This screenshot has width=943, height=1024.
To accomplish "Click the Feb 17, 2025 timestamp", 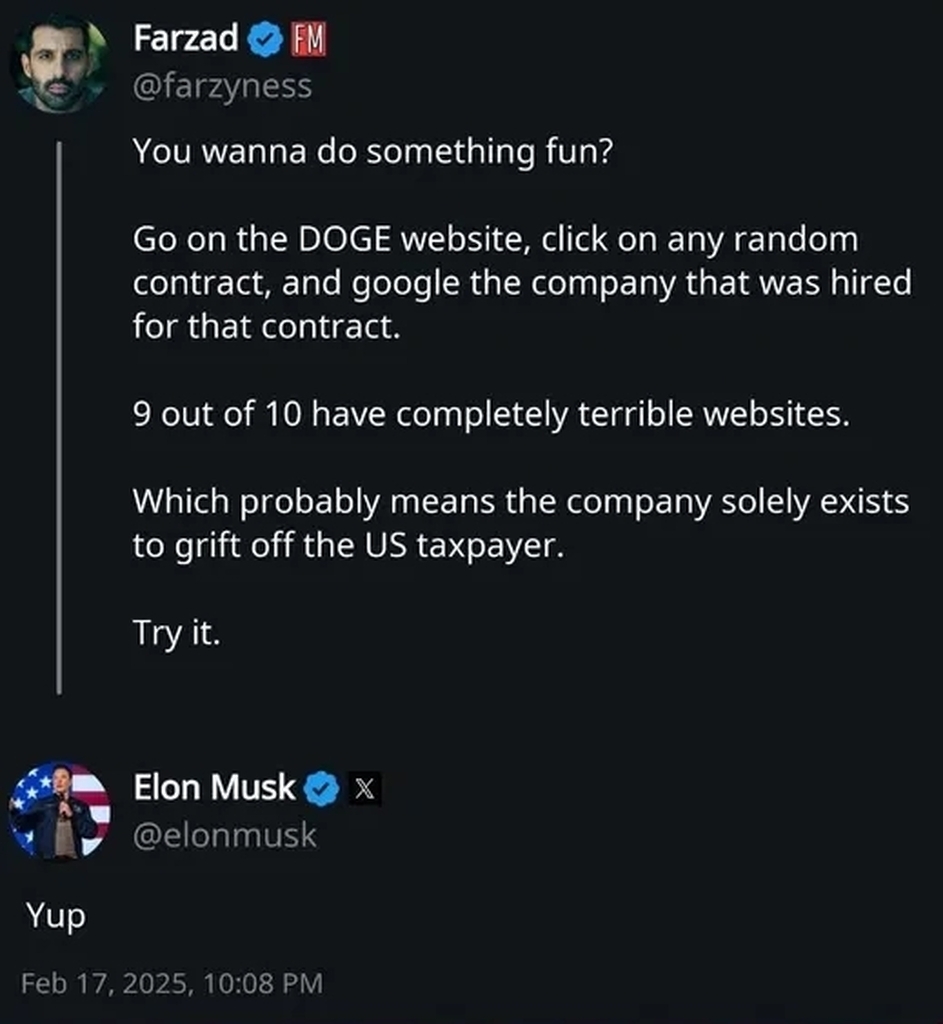I will coord(171,983).
